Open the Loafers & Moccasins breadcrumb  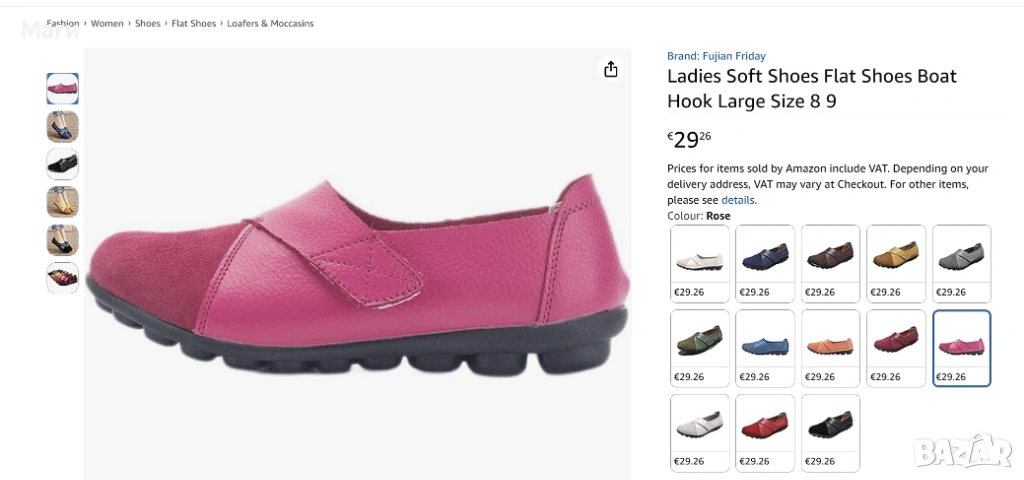point(270,23)
